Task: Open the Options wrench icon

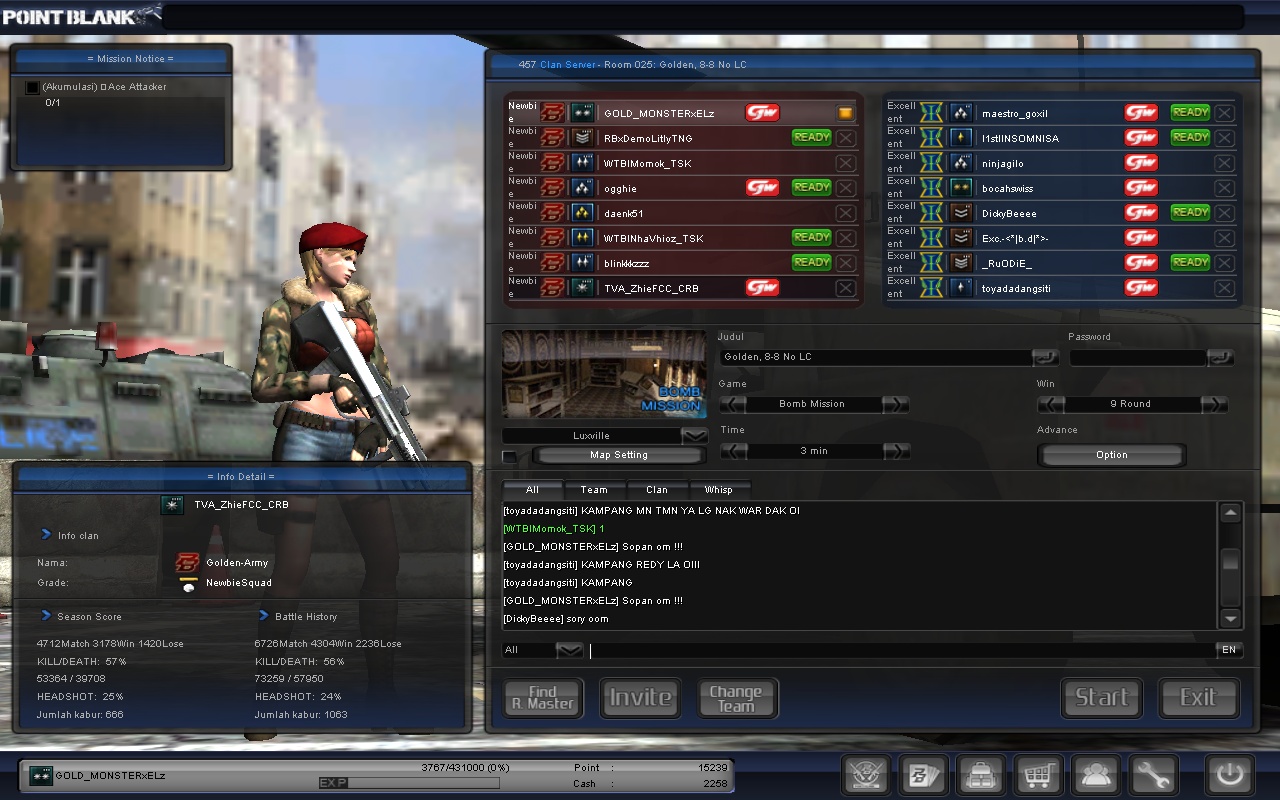Action: 1152,775
